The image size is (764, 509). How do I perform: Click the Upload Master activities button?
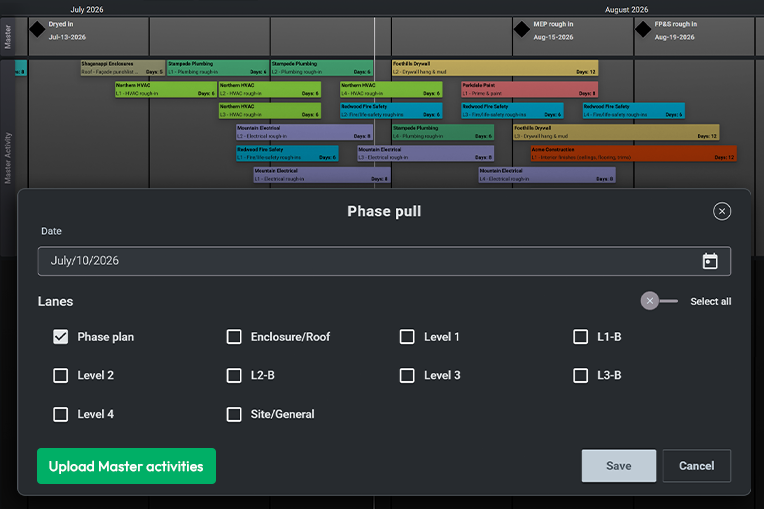[x=126, y=466]
